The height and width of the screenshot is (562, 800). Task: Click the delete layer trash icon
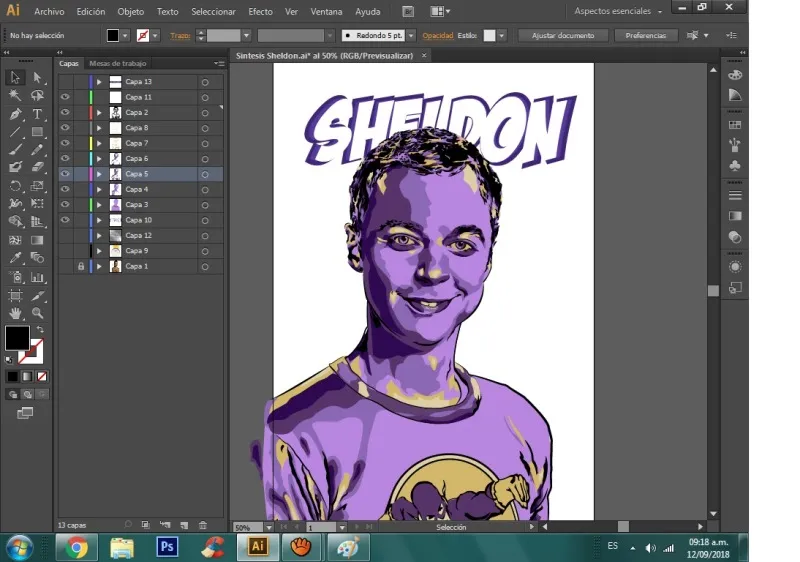[203, 524]
